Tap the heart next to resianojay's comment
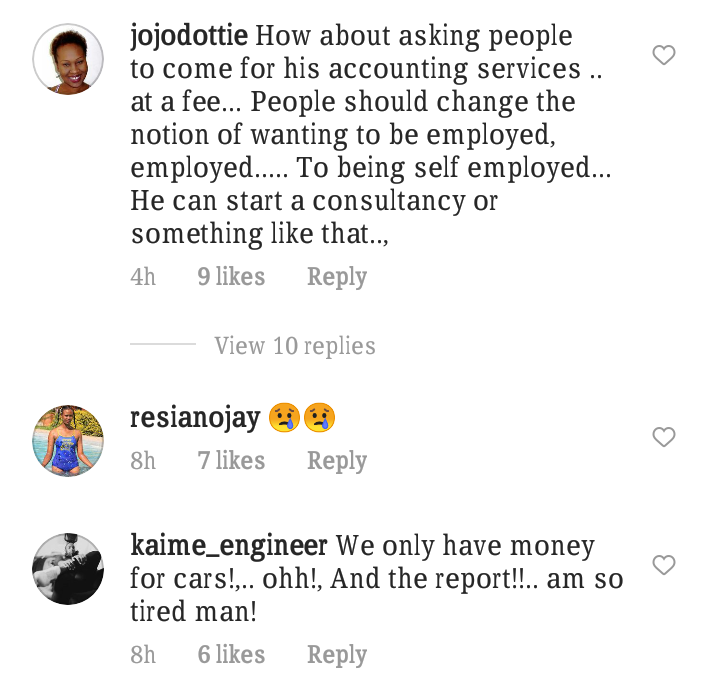720x696 pixels. [x=664, y=437]
